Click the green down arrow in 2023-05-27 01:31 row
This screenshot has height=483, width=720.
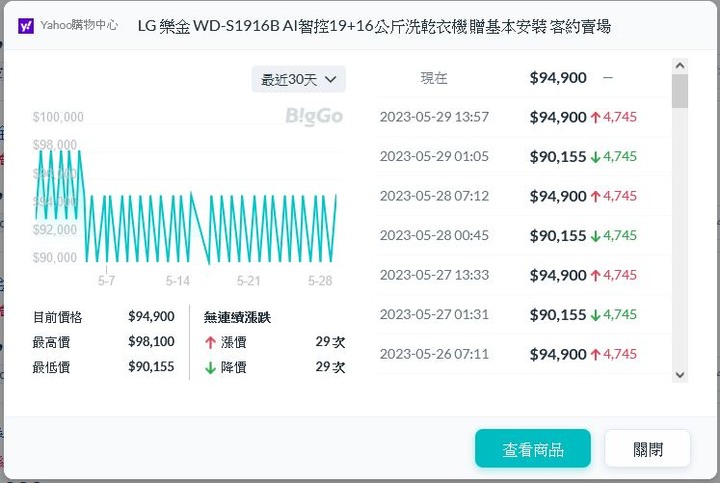[x=596, y=315]
